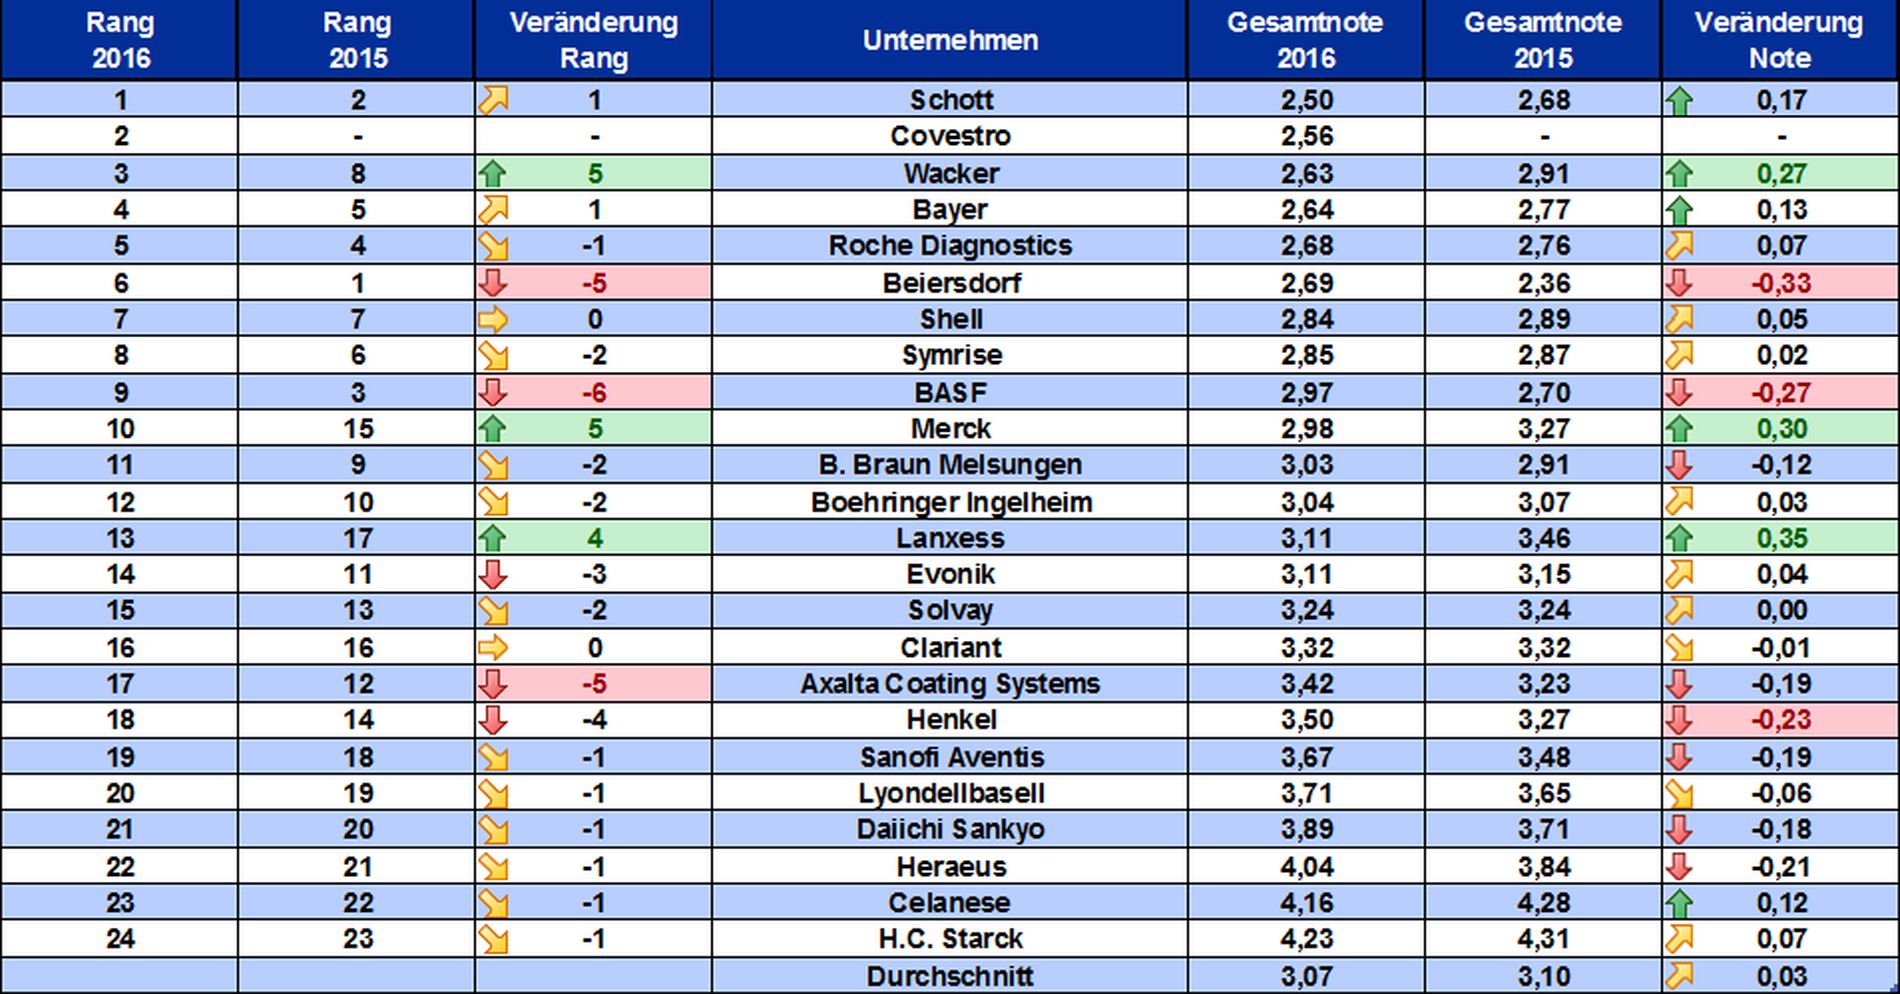Image resolution: width=1900 pixels, height=994 pixels.
Task: Click the yellow sideways arrow in Shell's row
Action: click(493, 320)
